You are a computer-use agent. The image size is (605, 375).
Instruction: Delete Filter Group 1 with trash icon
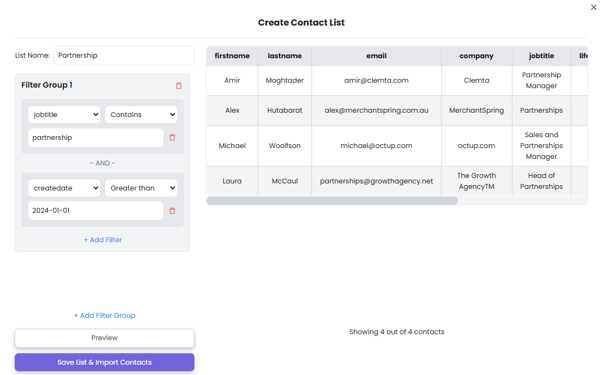[178, 86]
